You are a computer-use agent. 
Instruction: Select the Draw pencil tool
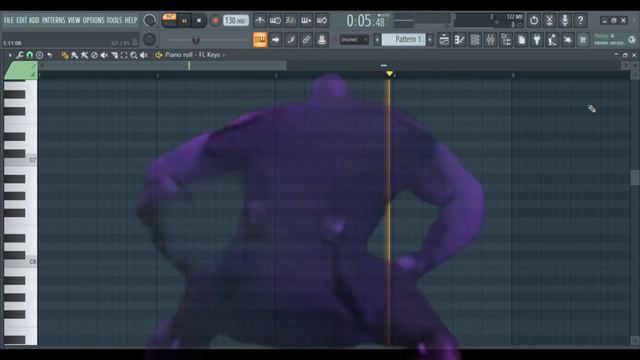coord(64,55)
